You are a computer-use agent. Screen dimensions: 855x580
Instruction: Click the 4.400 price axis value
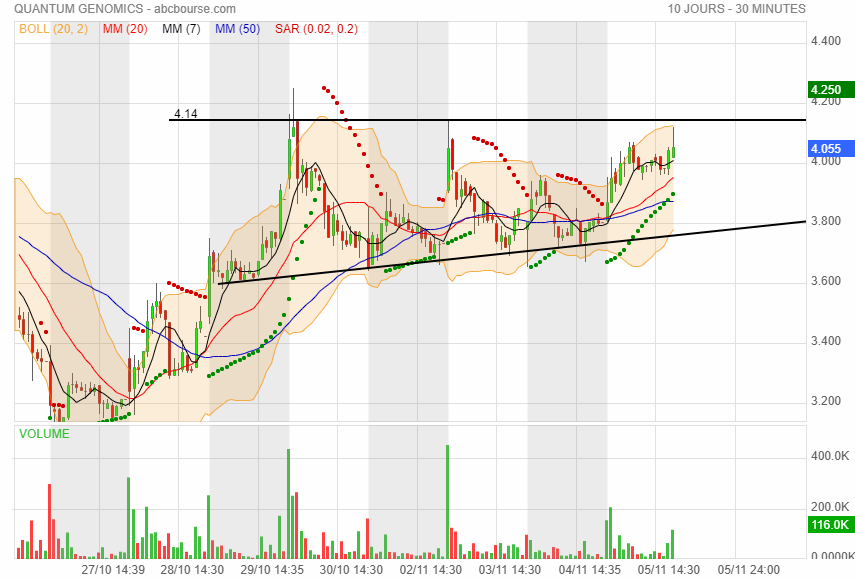(826, 41)
